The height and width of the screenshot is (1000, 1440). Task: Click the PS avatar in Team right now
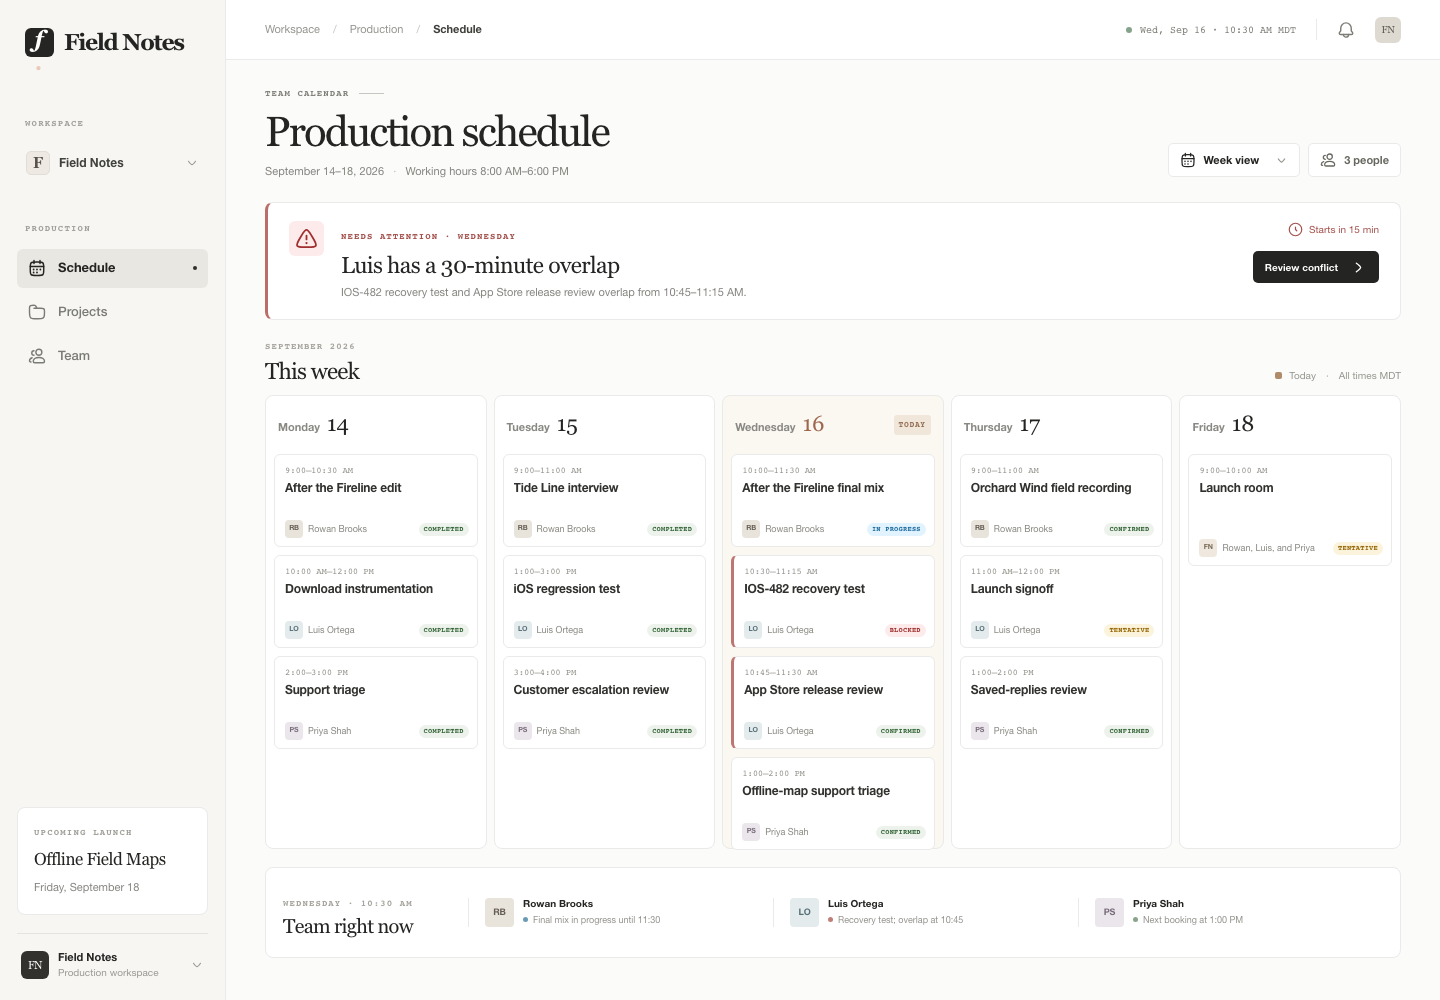1109,912
